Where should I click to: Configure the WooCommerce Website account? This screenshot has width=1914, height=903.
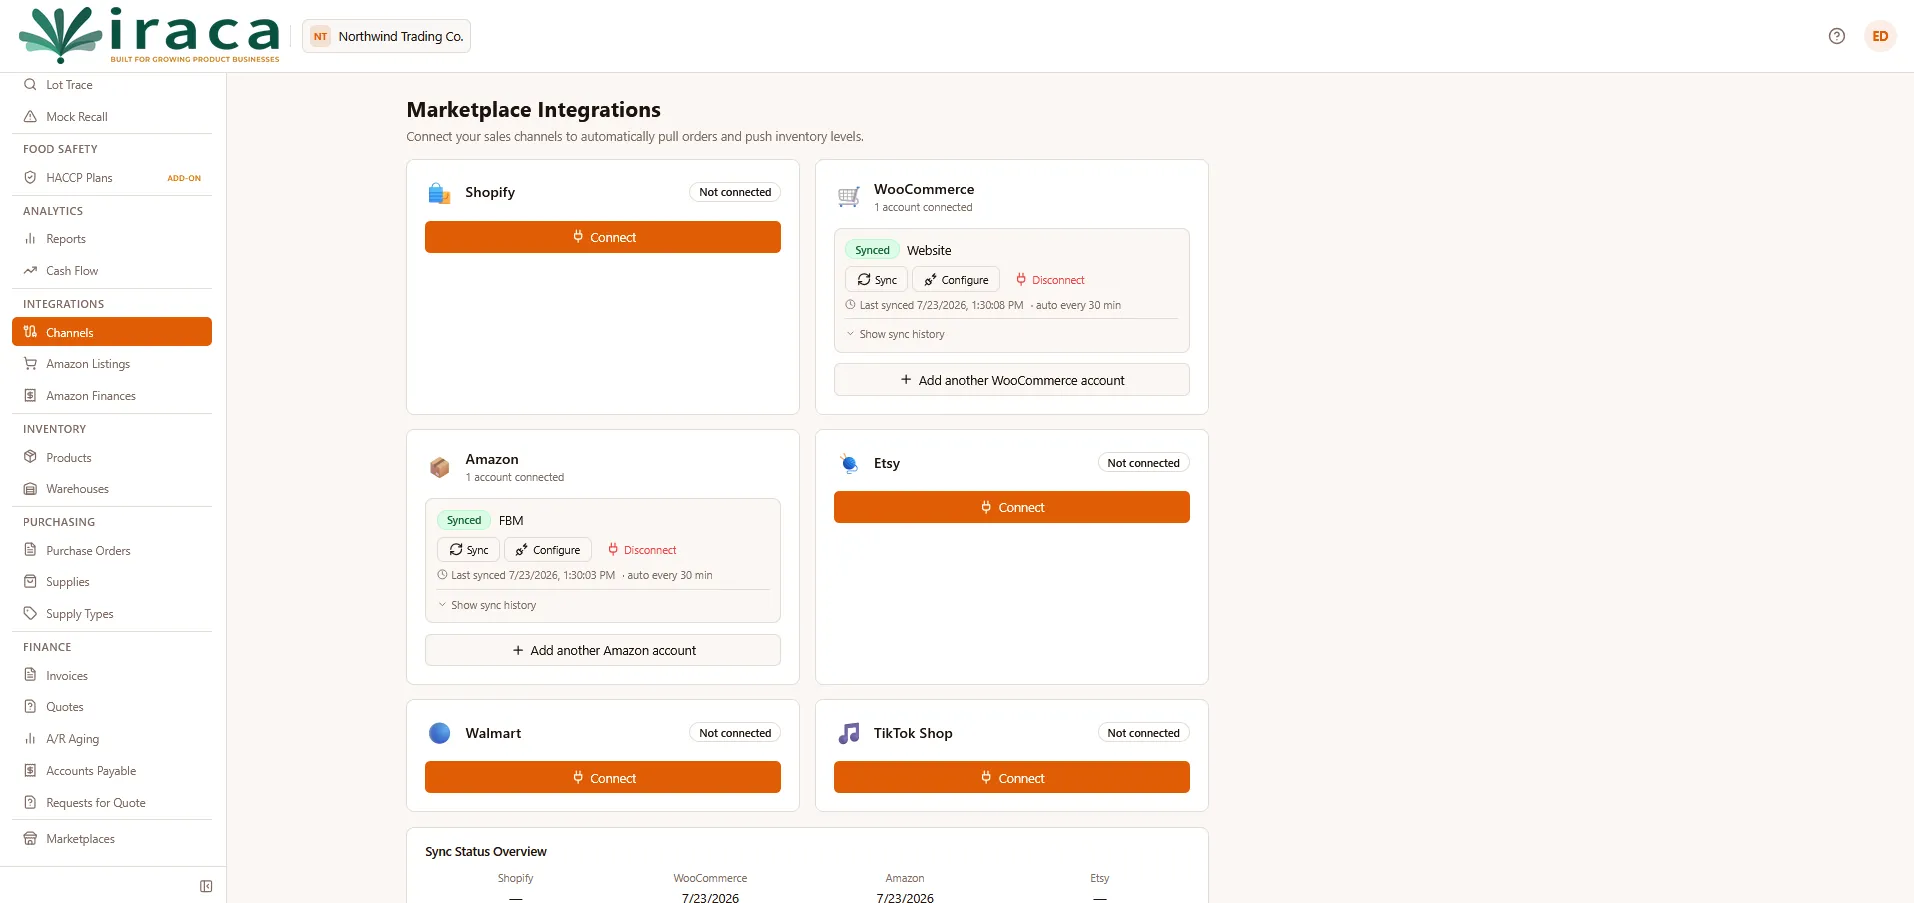(956, 280)
